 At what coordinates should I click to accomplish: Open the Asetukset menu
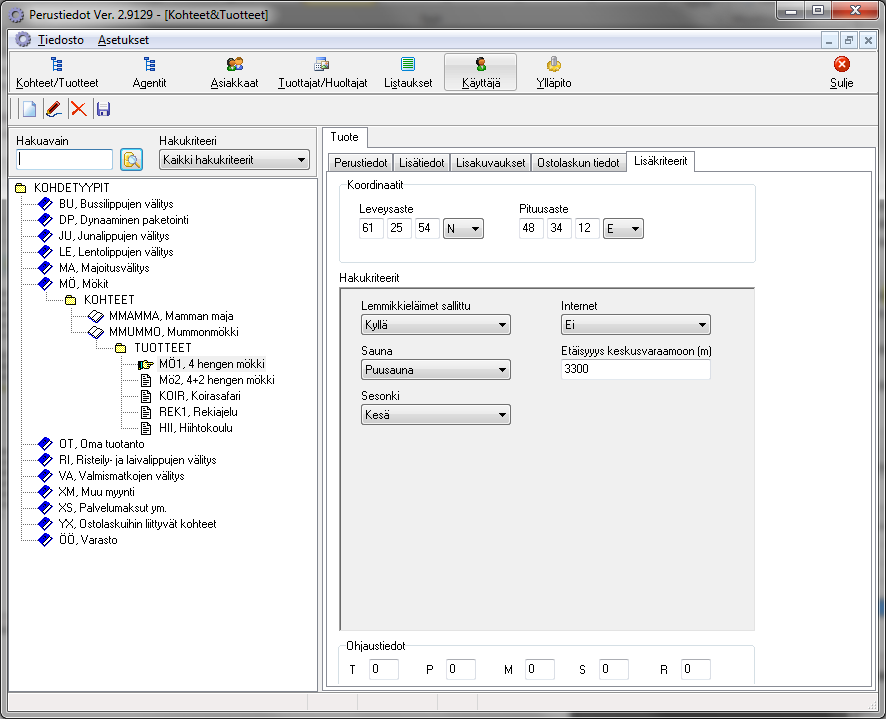point(123,40)
